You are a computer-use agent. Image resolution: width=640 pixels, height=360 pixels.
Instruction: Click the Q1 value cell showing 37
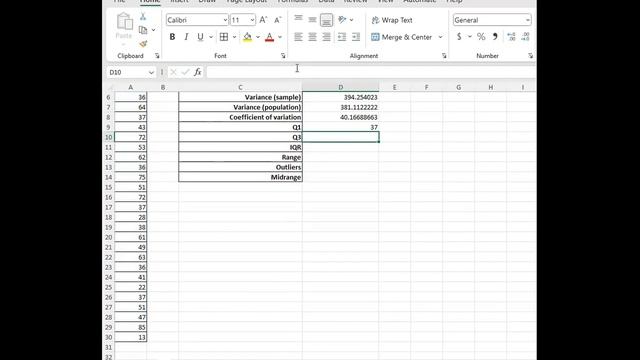click(340, 127)
